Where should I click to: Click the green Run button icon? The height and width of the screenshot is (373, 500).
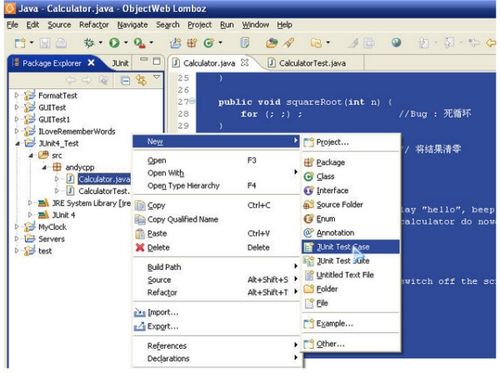pyautogui.click(x=114, y=43)
